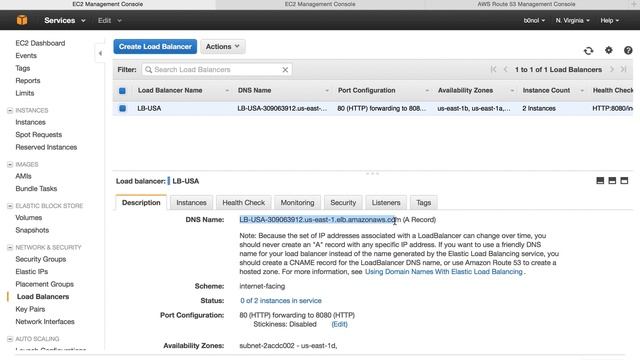This screenshot has height=360, width=640.
Task: Open Volumes in sidebar
Action: point(29,218)
